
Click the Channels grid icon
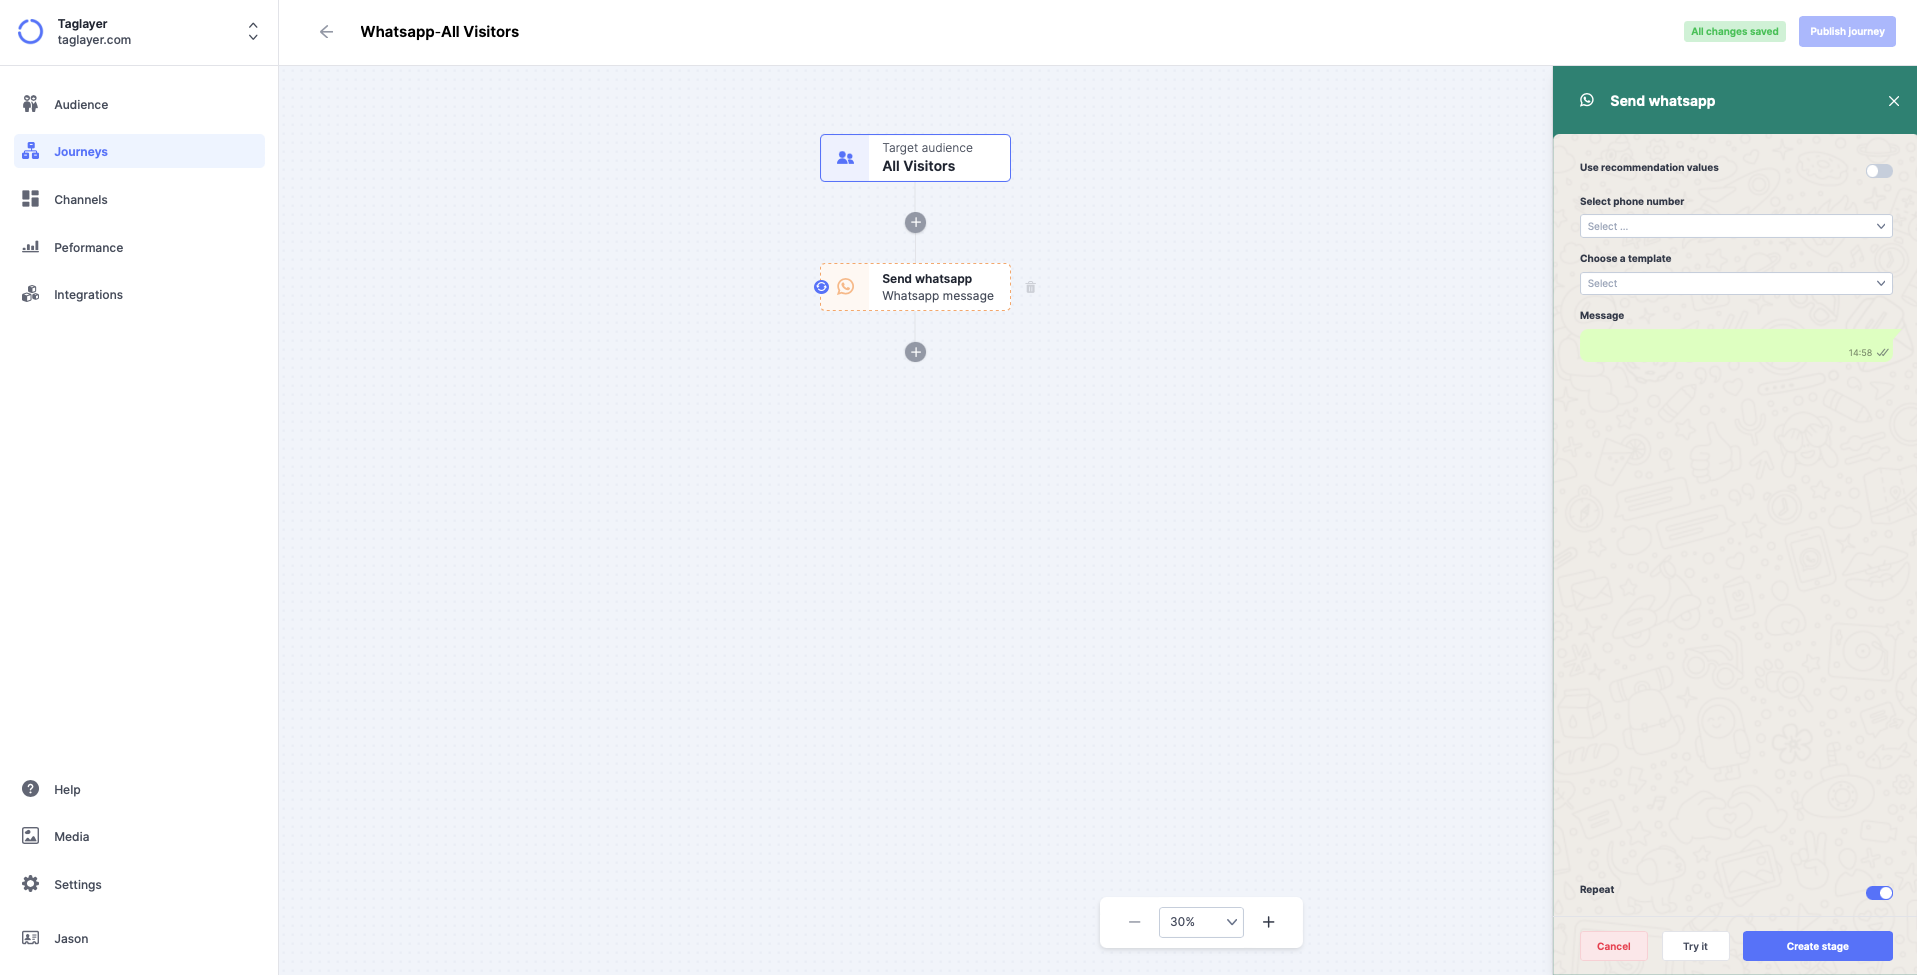coord(31,199)
